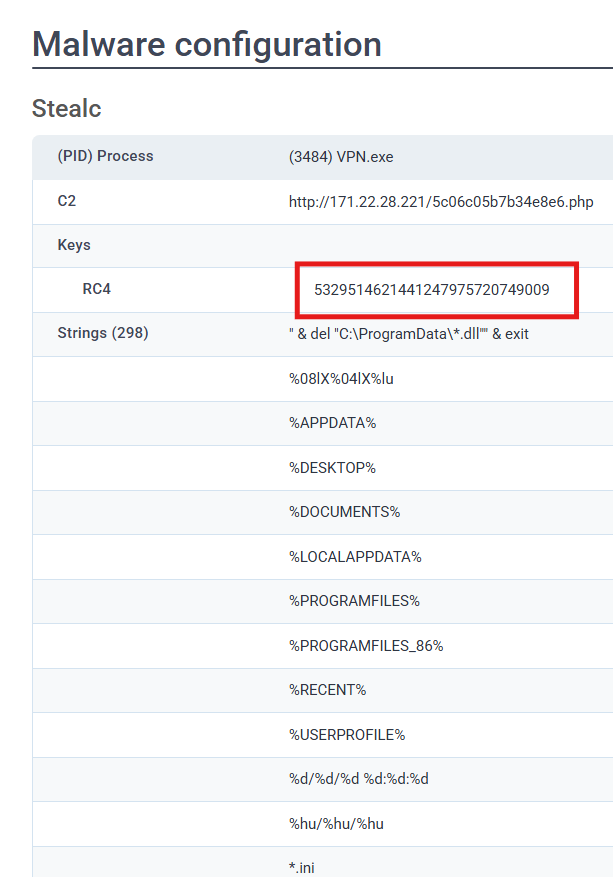The height and width of the screenshot is (877, 613).
Task: Select the (3484) VPN.exe process value
Action: [340, 157]
